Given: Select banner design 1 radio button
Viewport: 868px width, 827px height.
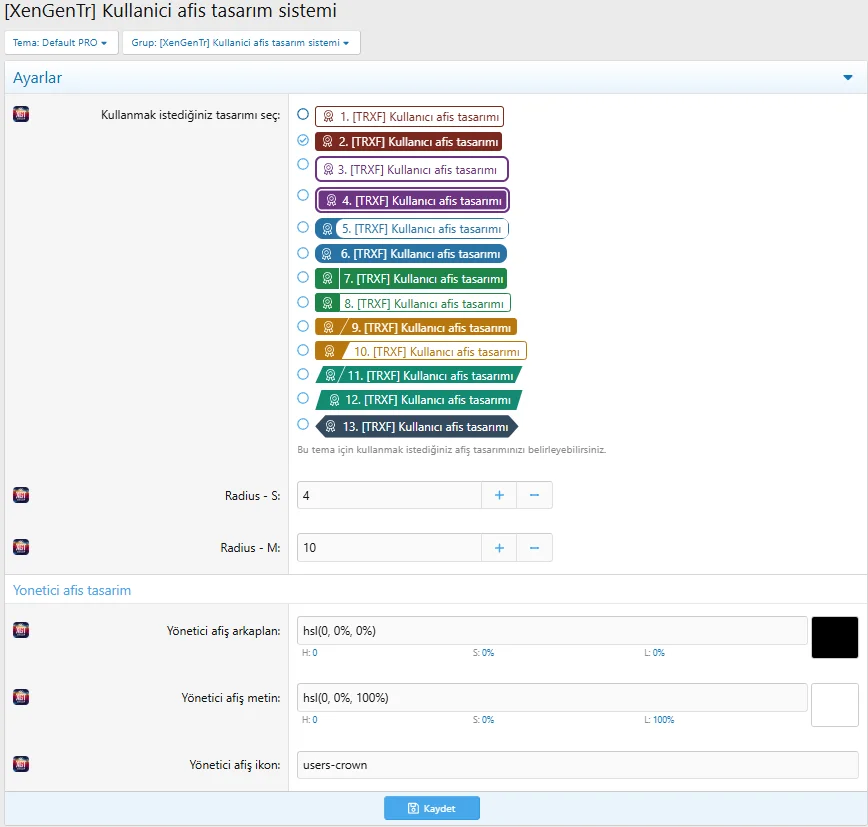Looking at the screenshot, I should pos(303,114).
